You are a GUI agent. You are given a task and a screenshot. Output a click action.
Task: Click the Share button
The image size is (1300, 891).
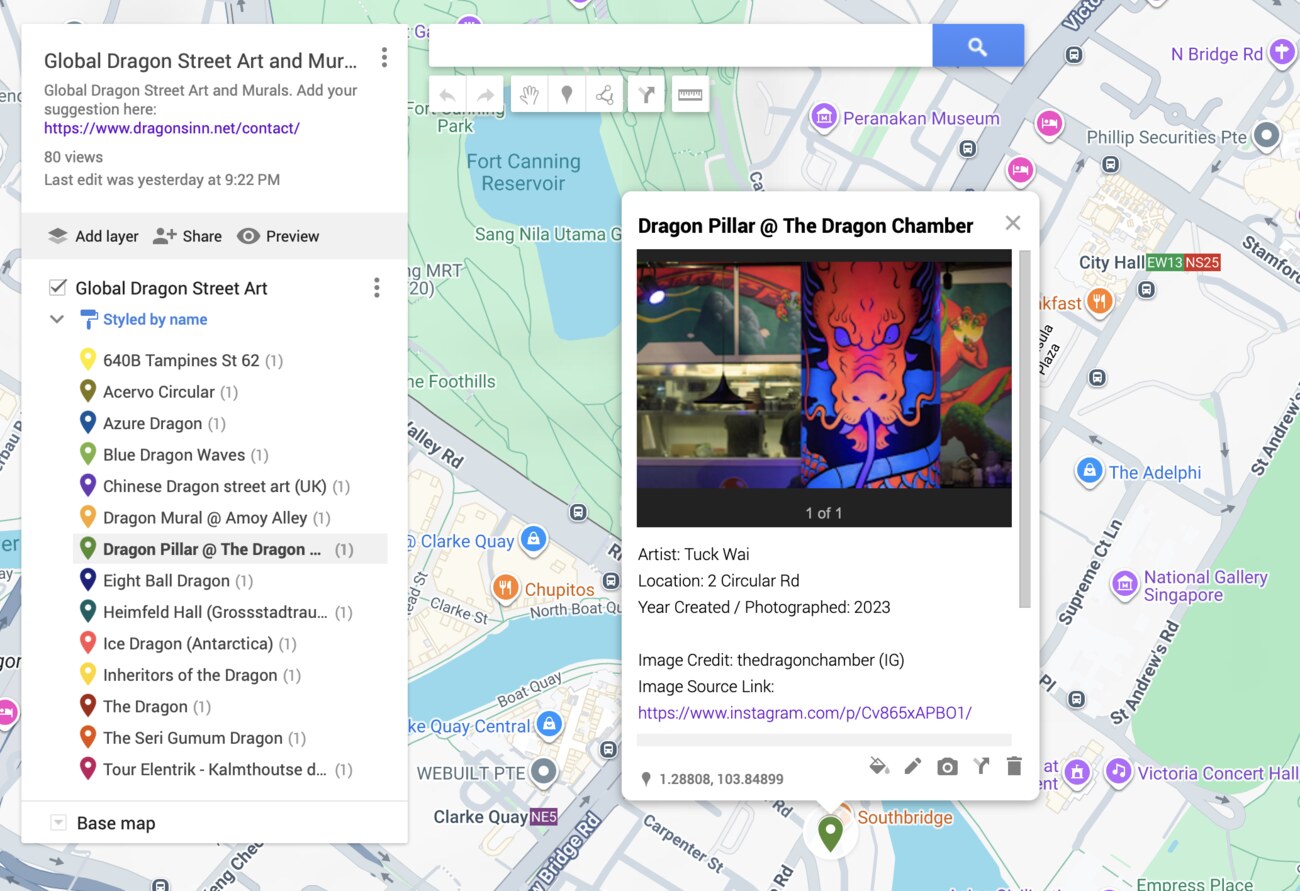(187, 236)
